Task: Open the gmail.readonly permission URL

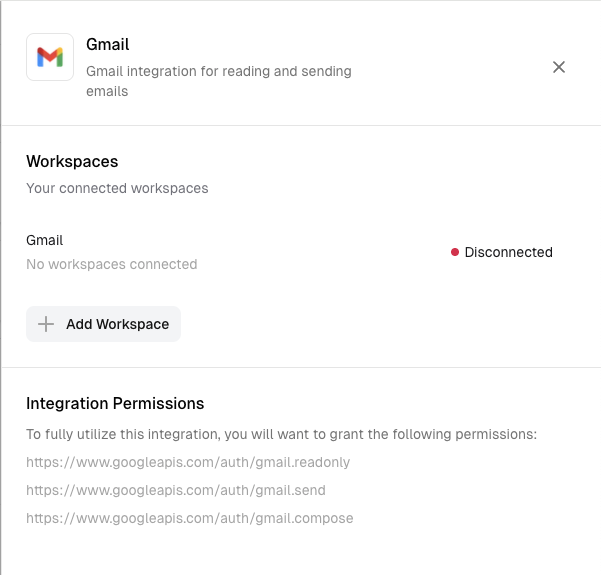Action: pyautogui.click(x=188, y=462)
